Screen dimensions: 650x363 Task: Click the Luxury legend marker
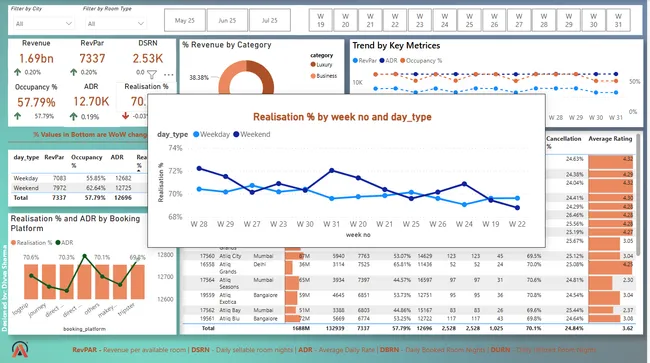pyautogui.click(x=313, y=65)
